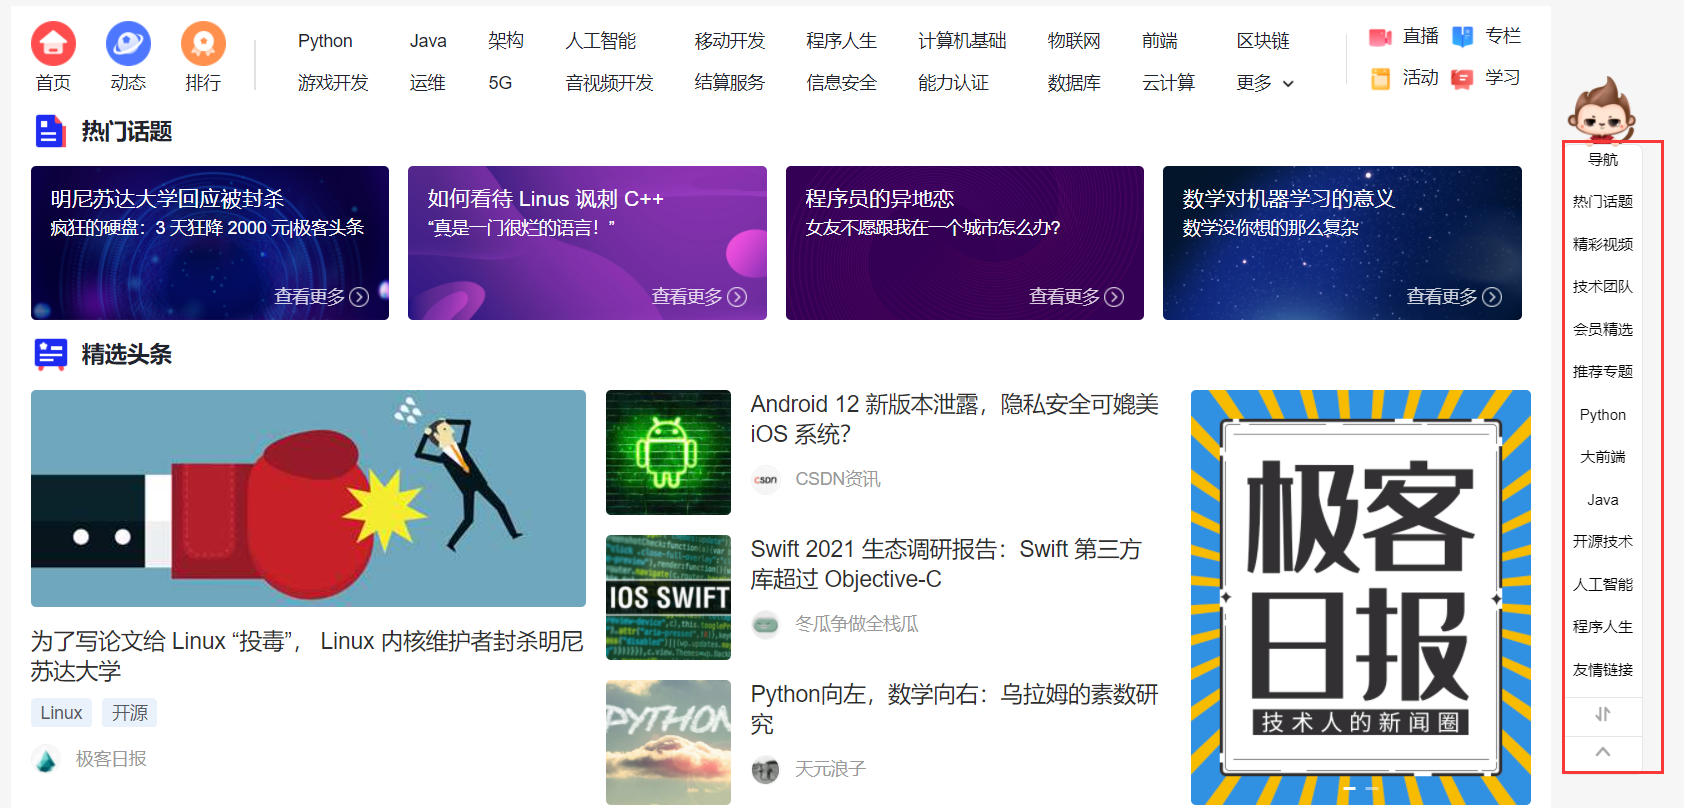This screenshot has height=808, width=1684.
Task: Open 程序人生 in the top category navigation
Action: coord(842,41)
